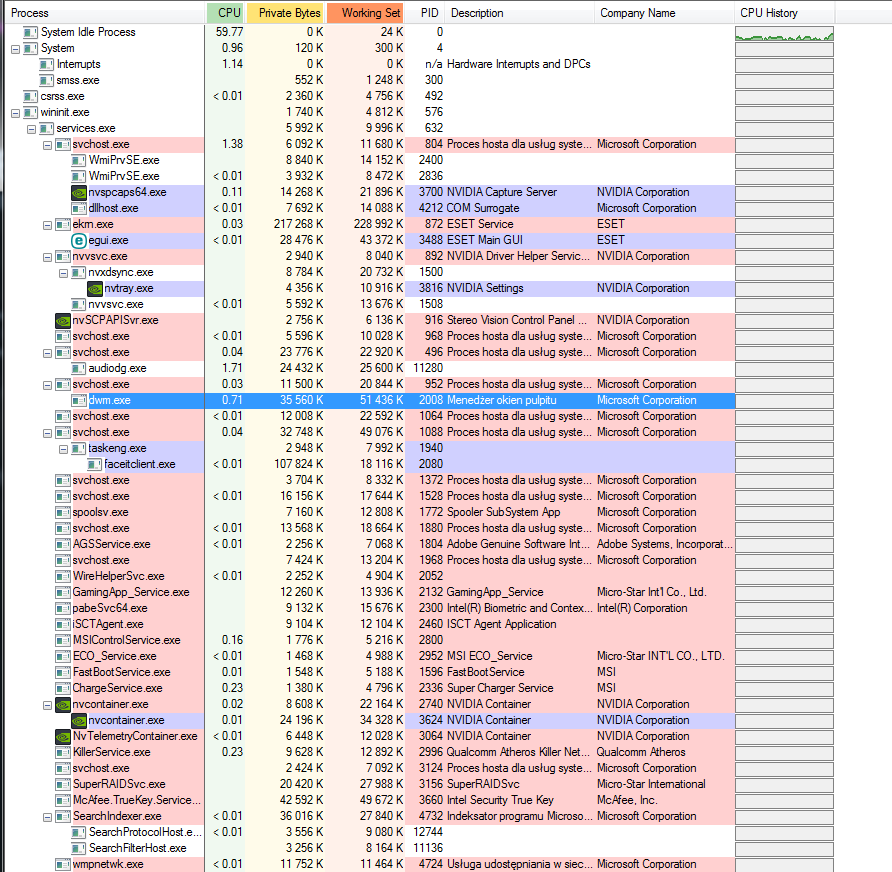
Task: Select the WmiPrvSE.exe row with PID 2400
Action: [370, 160]
